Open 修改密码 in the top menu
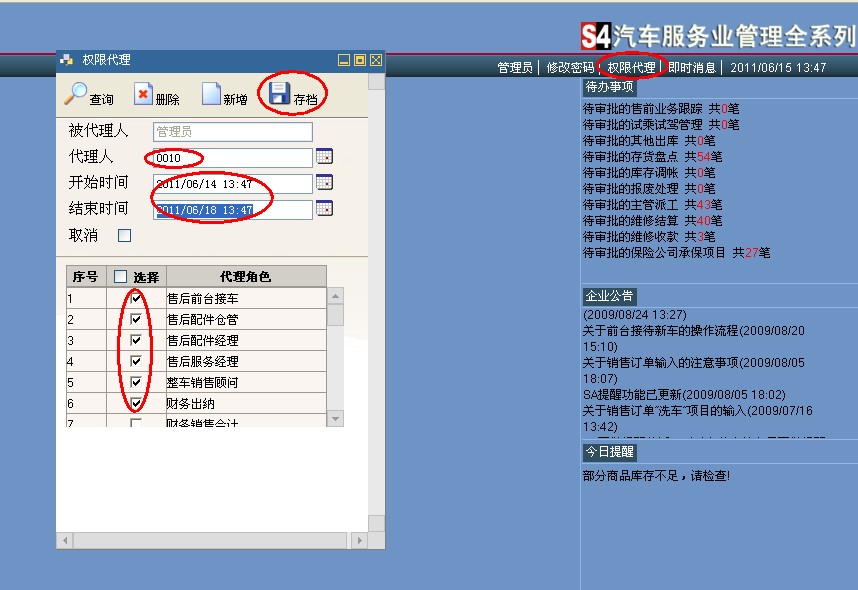Viewport: 858px width, 590px height. coord(569,68)
